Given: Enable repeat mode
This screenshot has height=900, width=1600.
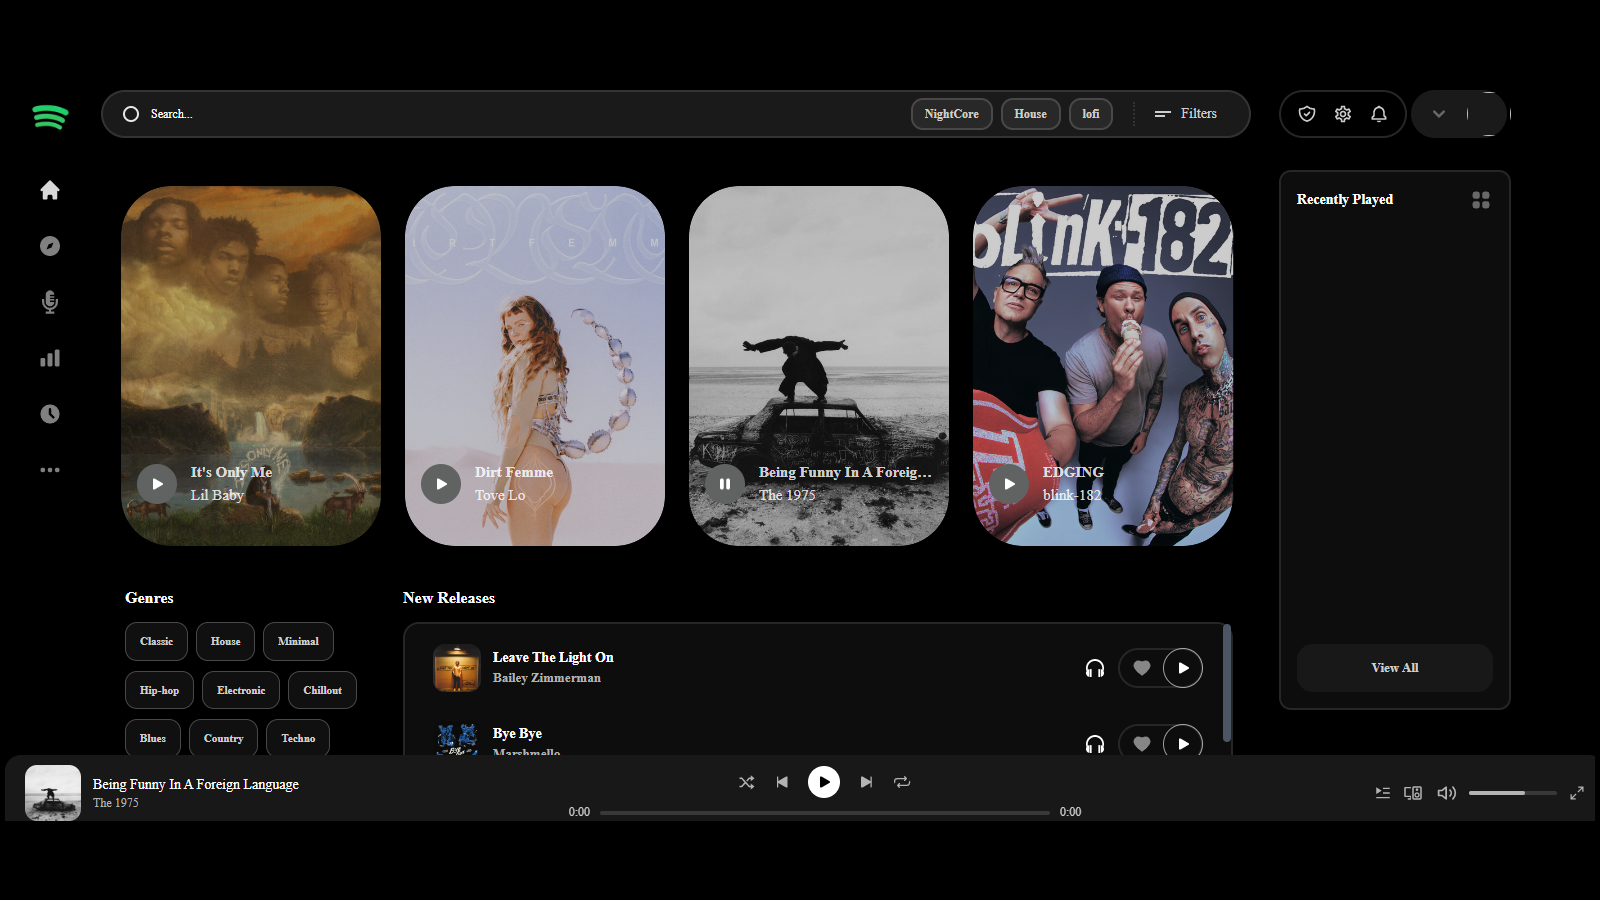Looking at the screenshot, I should (902, 782).
